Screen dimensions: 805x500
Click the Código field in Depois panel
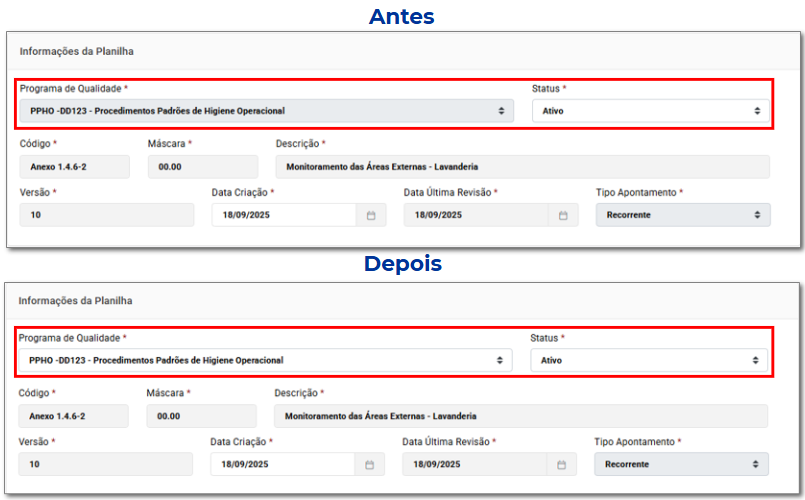coord(74,416)
